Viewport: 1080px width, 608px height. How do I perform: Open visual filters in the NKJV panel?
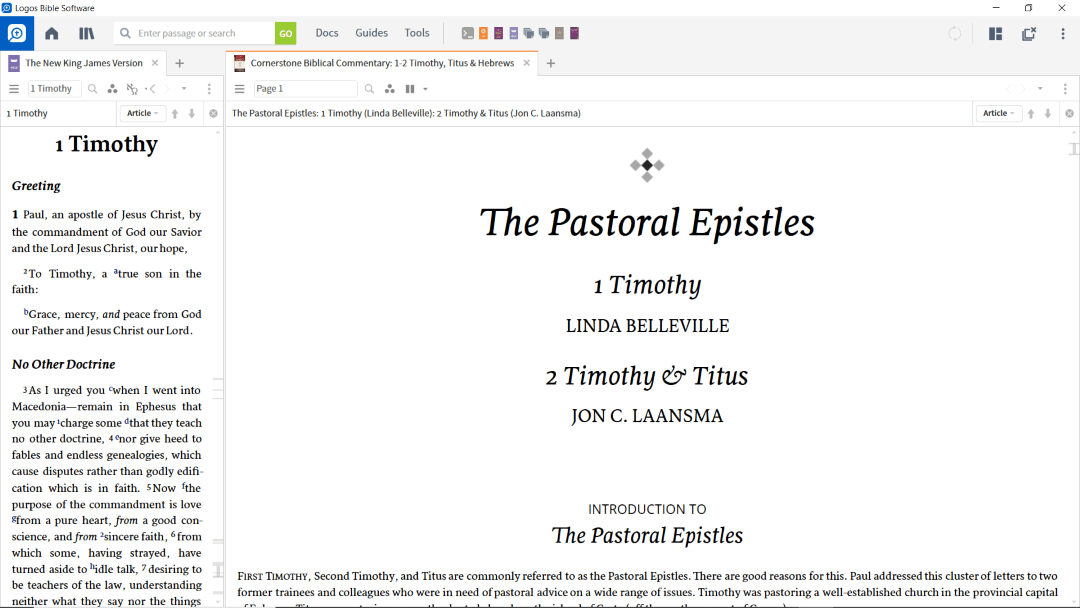coord(113,89)
